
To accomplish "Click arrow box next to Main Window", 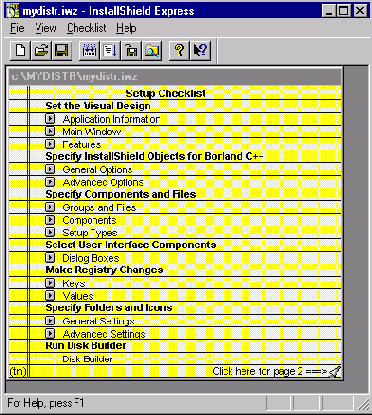I will click(x=50, y=131).
